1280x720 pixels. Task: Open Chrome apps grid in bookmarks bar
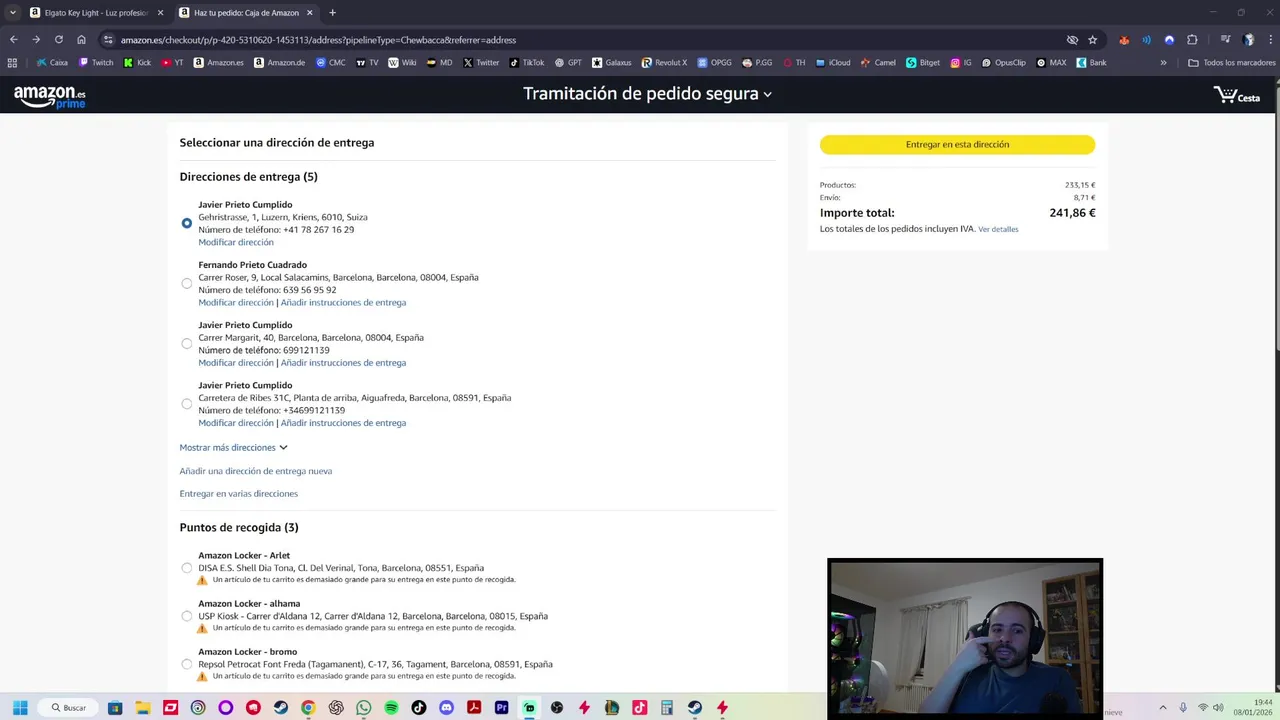click(12, 62)
